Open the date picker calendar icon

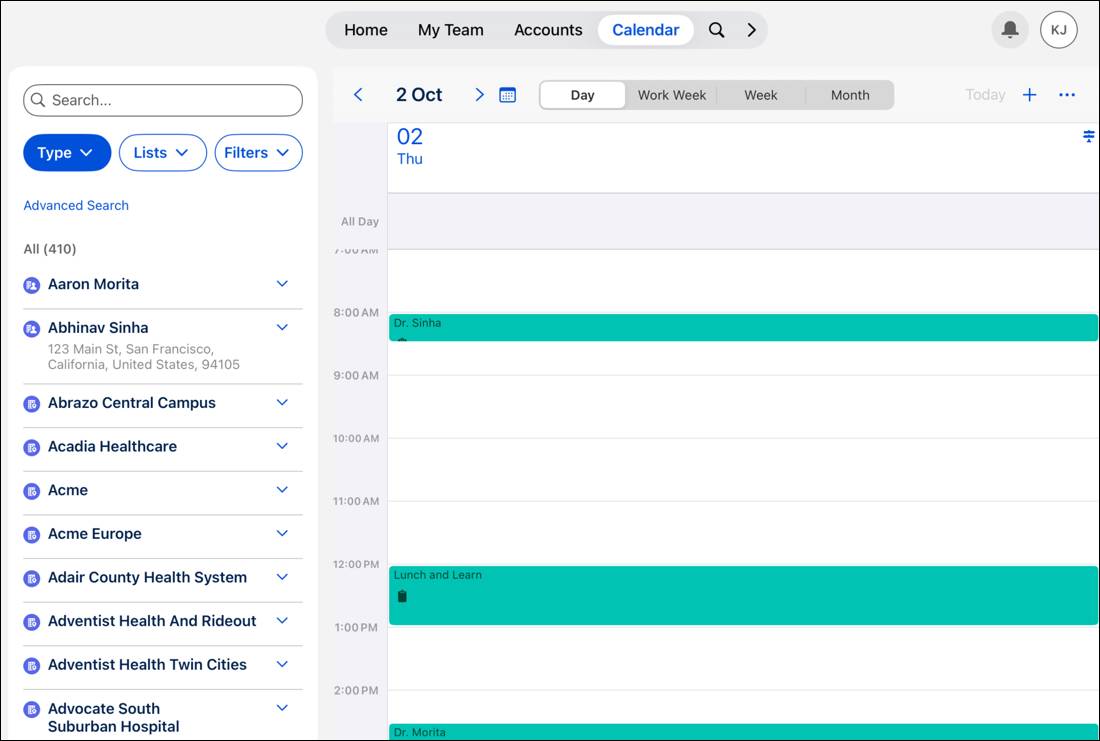pos(507,95)
